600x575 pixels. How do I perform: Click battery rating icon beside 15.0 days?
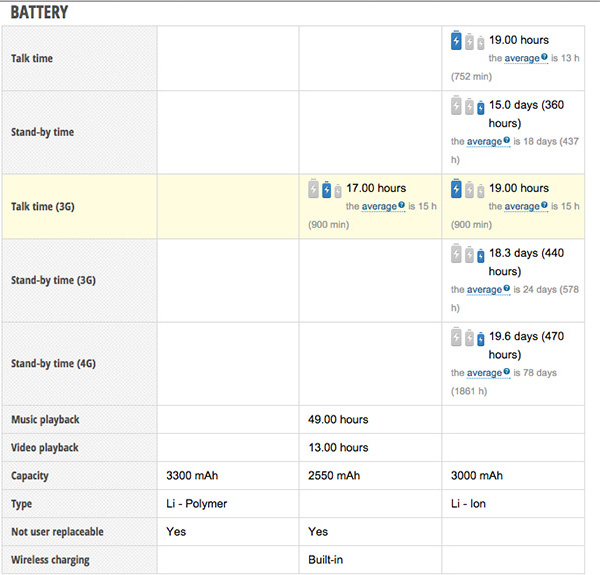468,107
